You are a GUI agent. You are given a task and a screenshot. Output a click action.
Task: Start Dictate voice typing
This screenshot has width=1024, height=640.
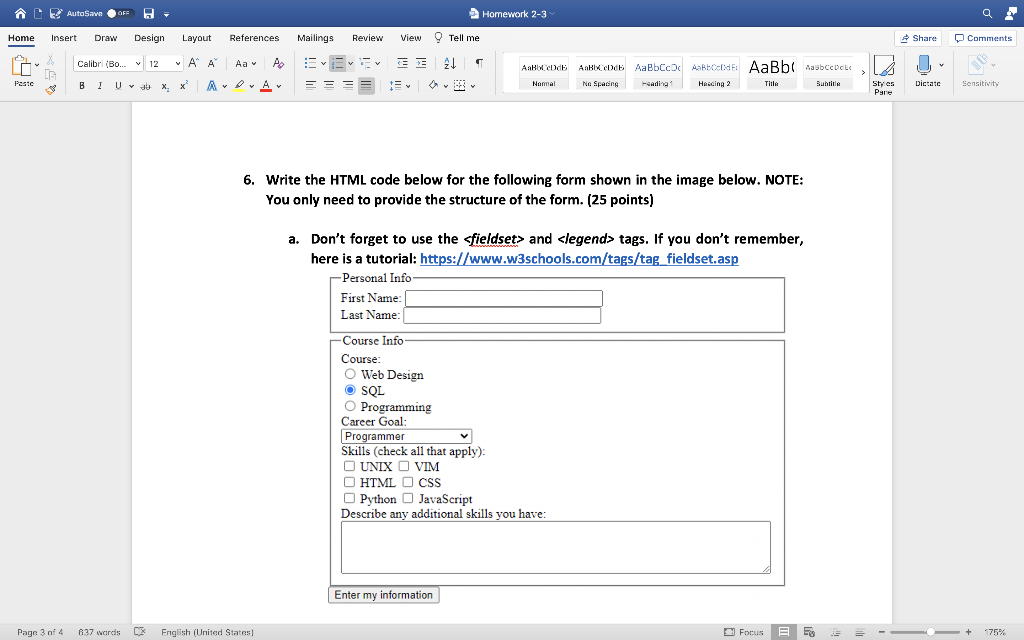(x=925, y=70)
